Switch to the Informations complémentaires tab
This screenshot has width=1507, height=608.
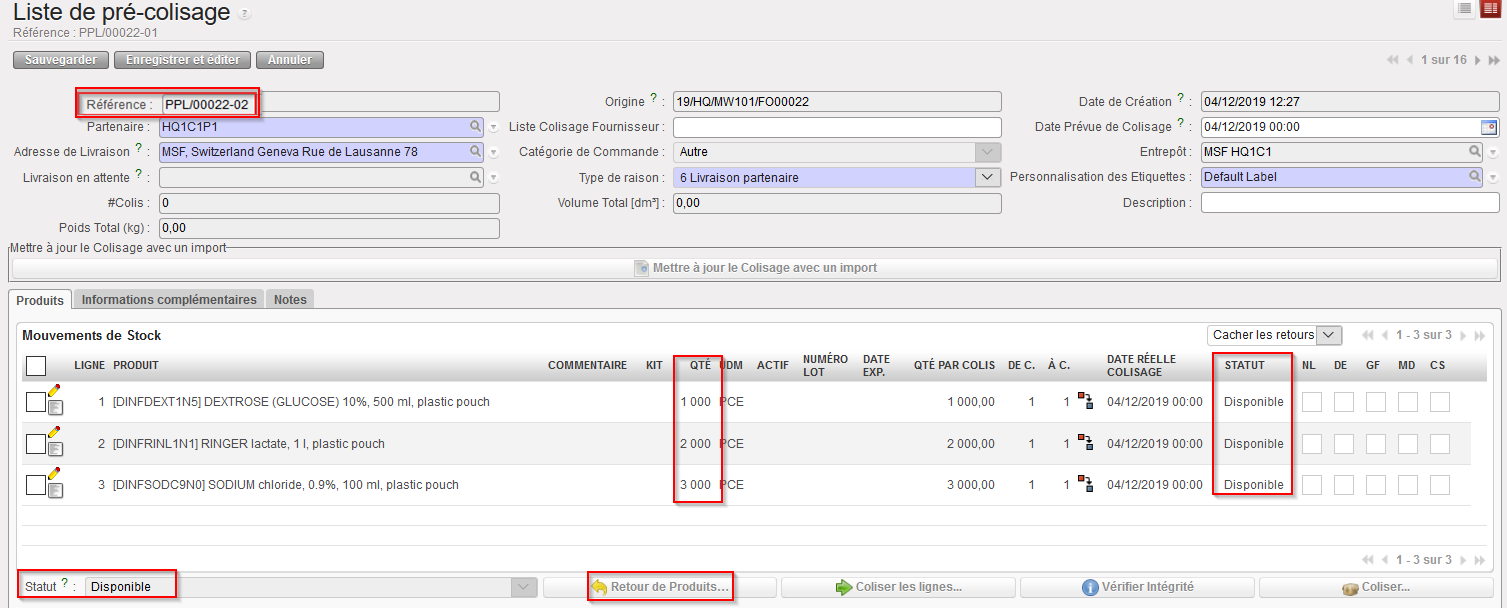click(x=169, y=299)
